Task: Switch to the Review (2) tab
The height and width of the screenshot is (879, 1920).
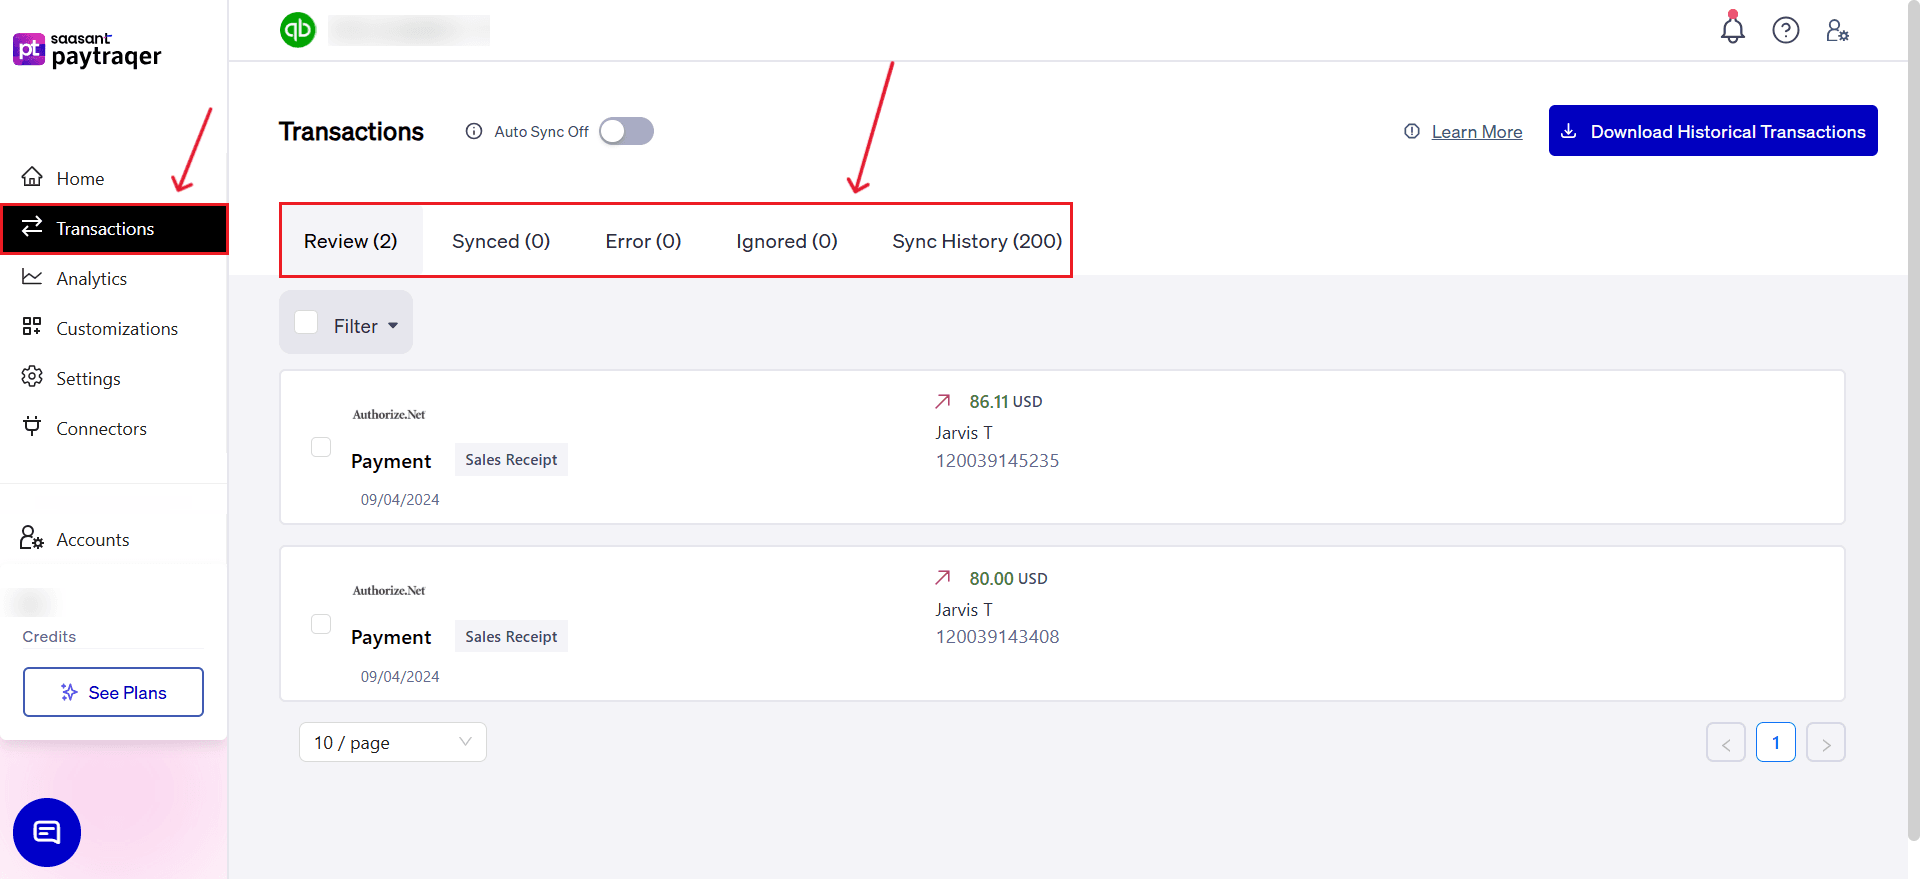Action: (351, 241)
